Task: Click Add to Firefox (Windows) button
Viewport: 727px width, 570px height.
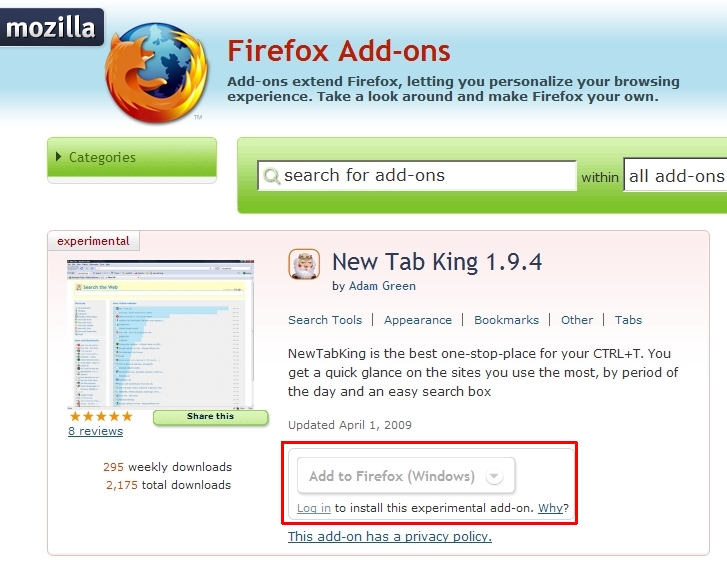Action: 406,476
